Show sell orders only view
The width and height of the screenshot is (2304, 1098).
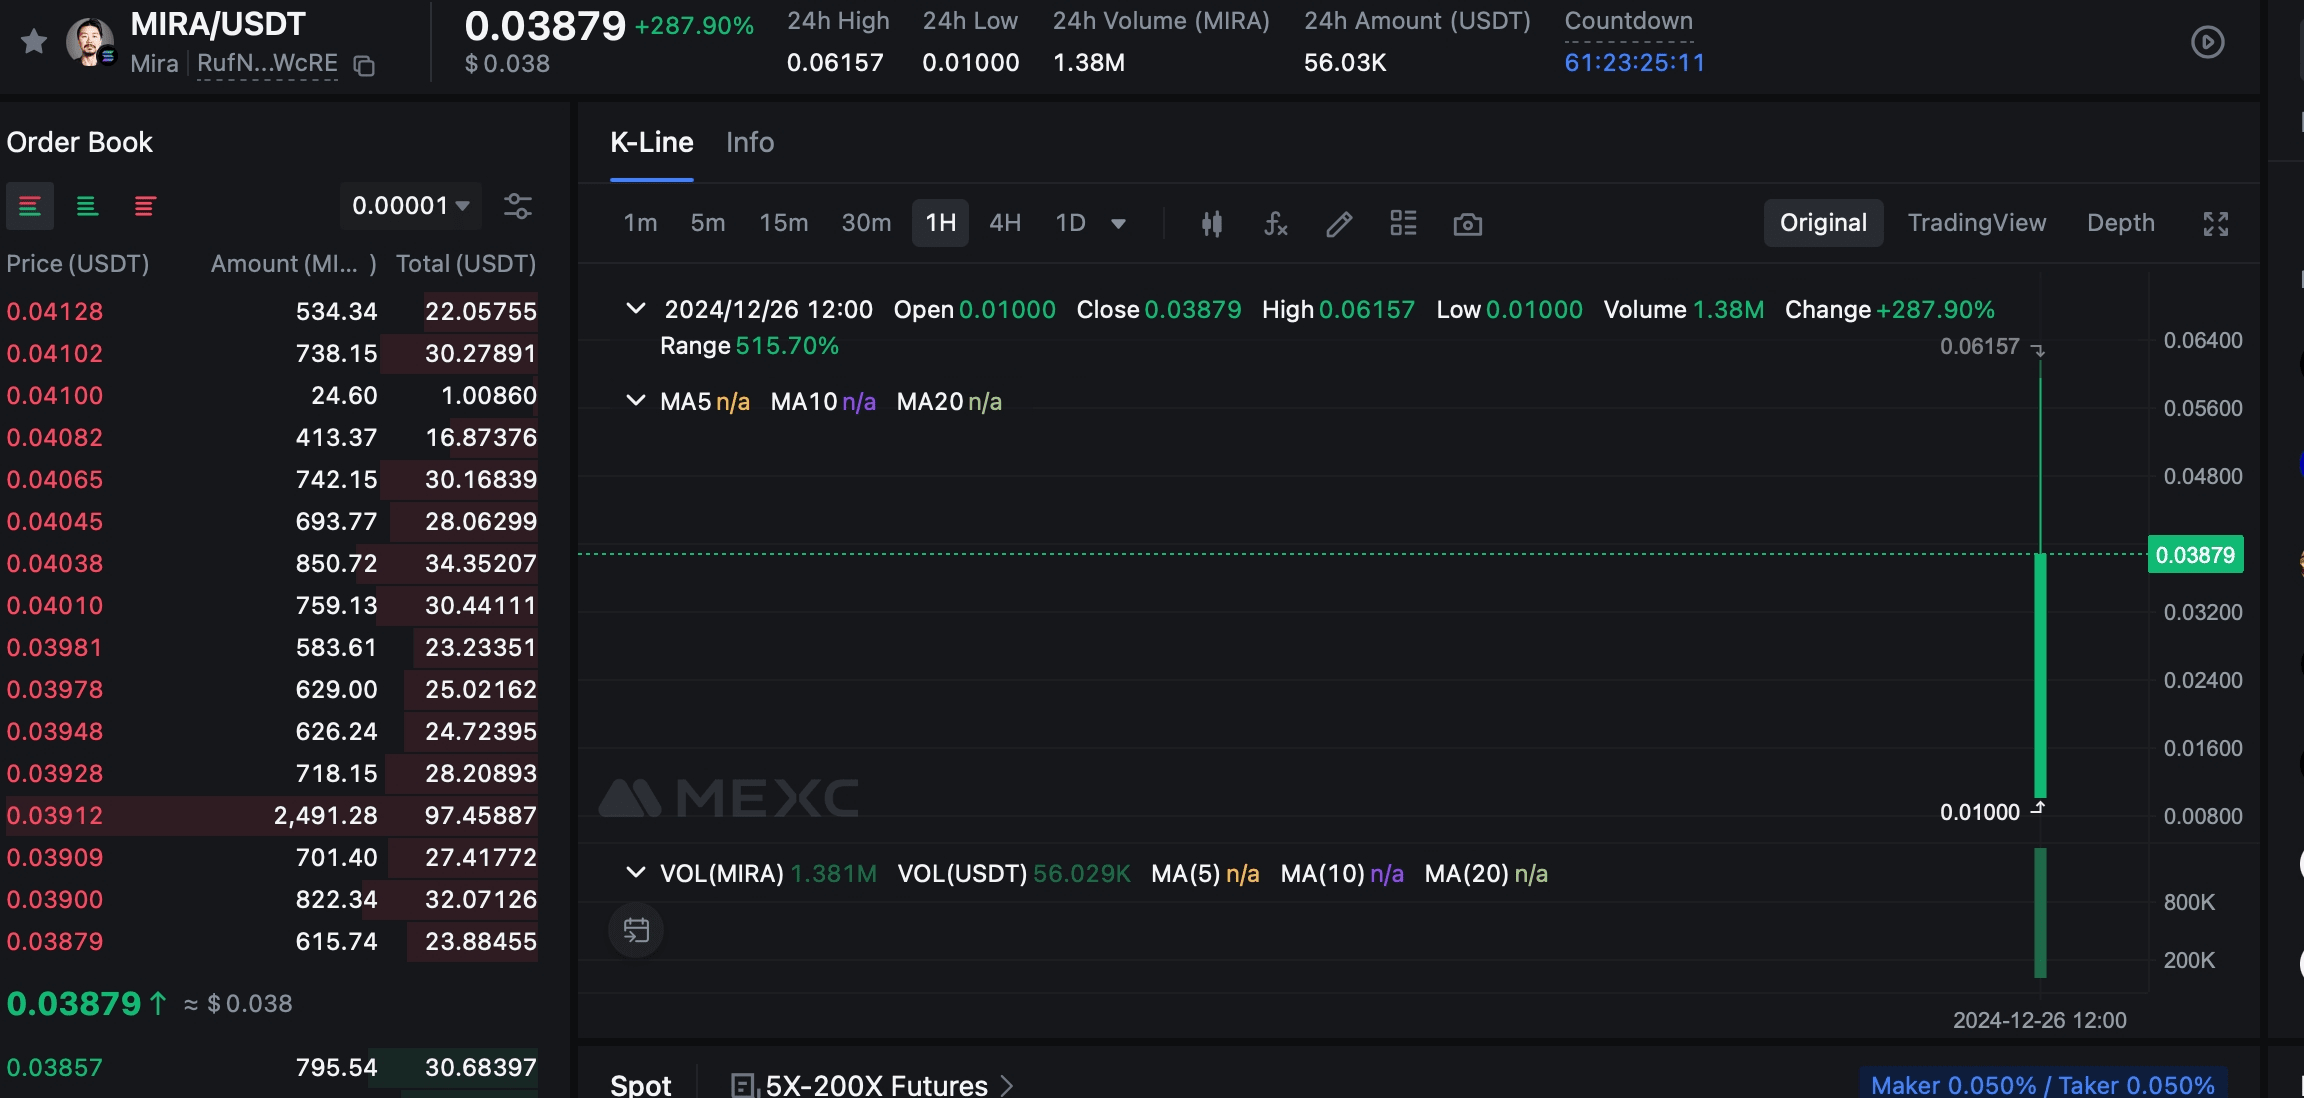click(x=144, y=206)
